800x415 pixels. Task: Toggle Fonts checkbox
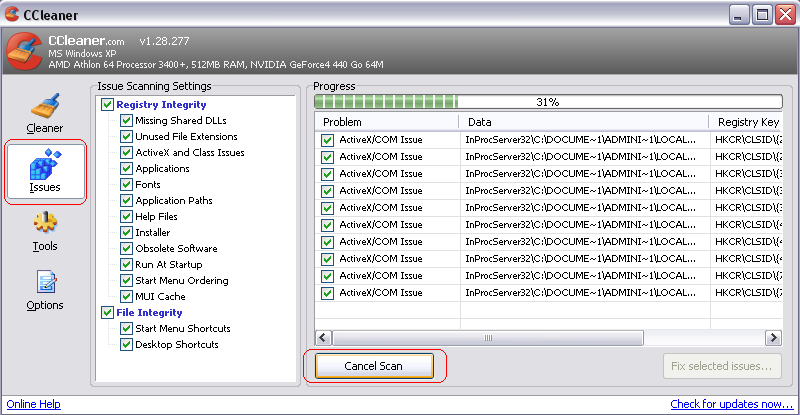click(126, 184)
